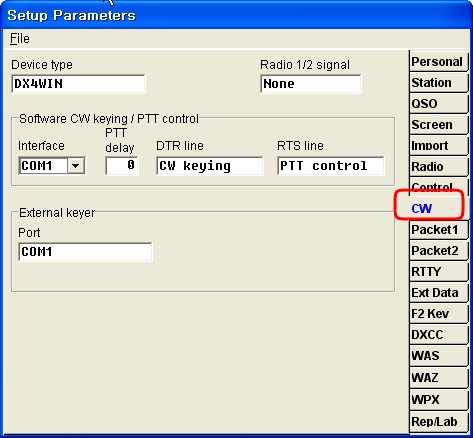Image resolution: width=473 pixels, height=438 pixels.
Task: Select the WAZ tab
Action: pos(438,377)
